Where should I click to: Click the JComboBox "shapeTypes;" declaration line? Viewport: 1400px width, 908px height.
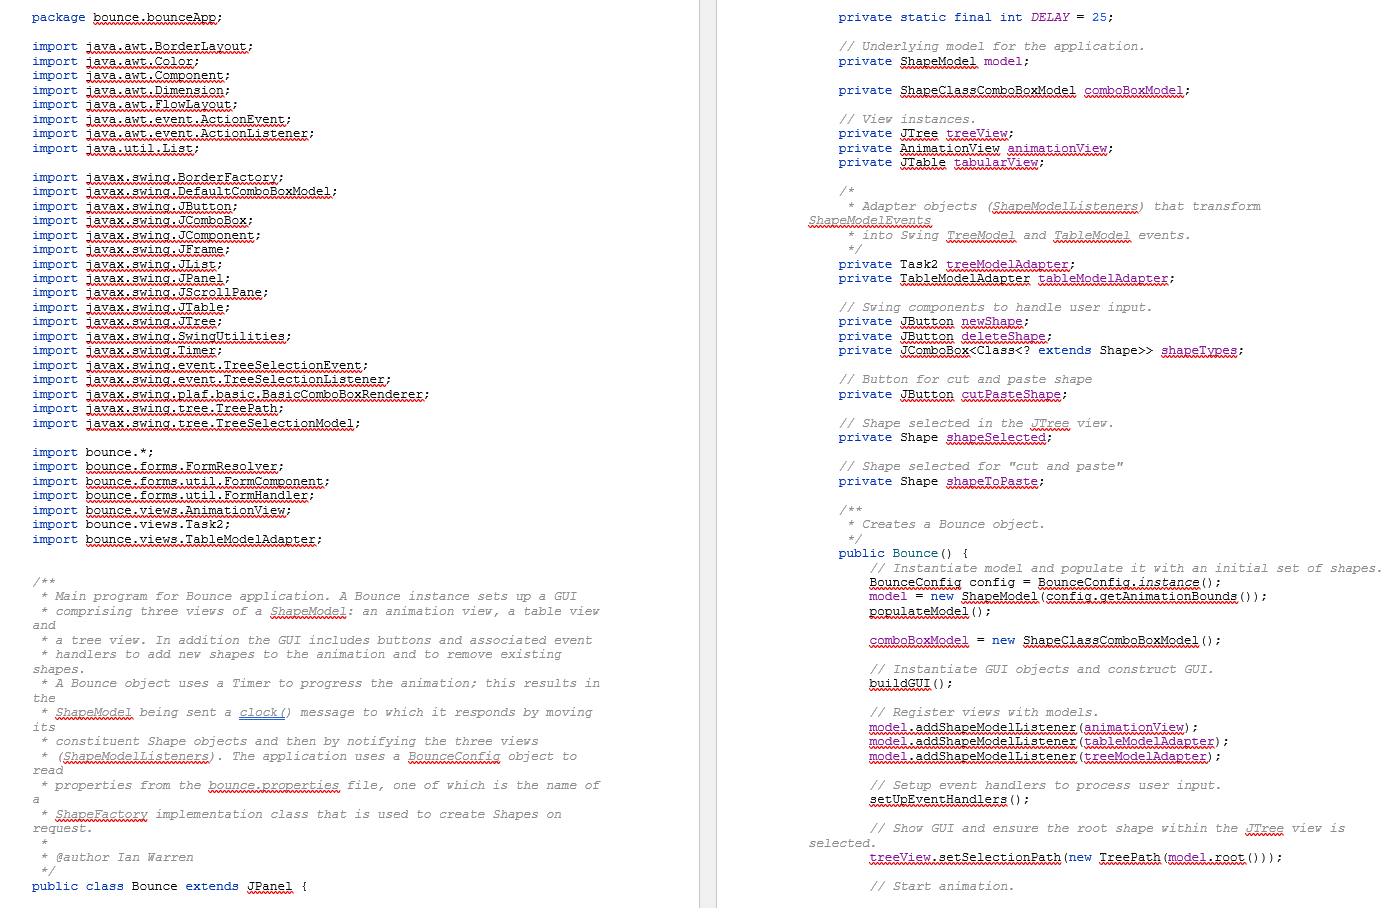(x=1041, y=350)
